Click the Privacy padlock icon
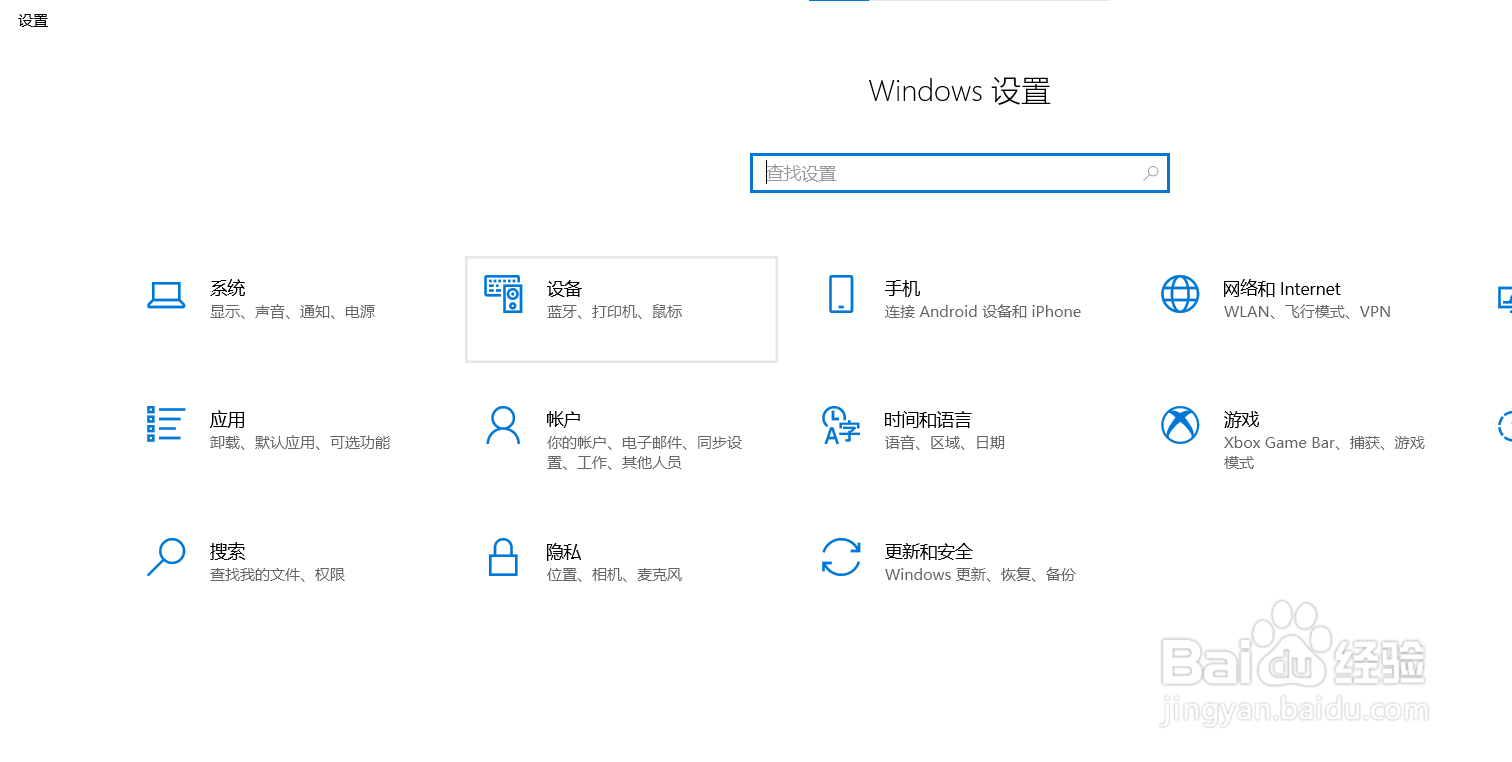The height and width of the screenshot is (762, 1512). click(x=503, y=557)
